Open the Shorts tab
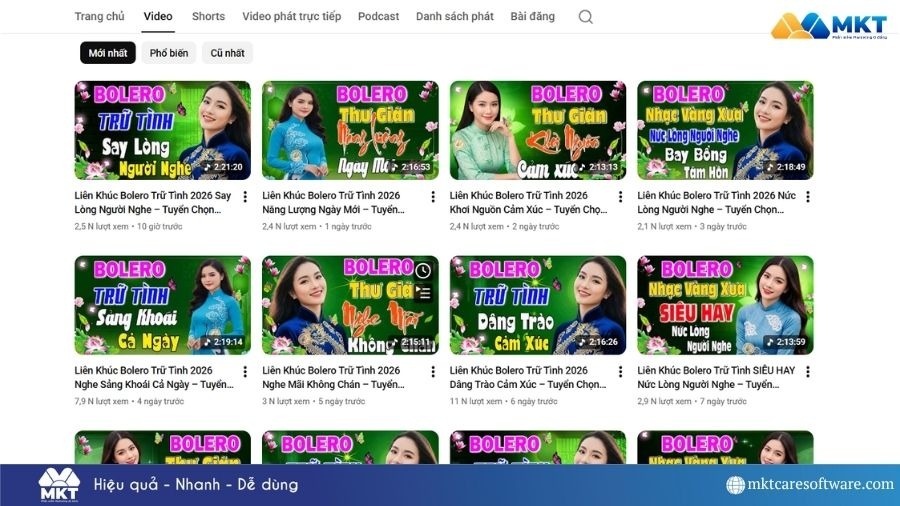The image size is (900, 506). click(x=208, y=17)
